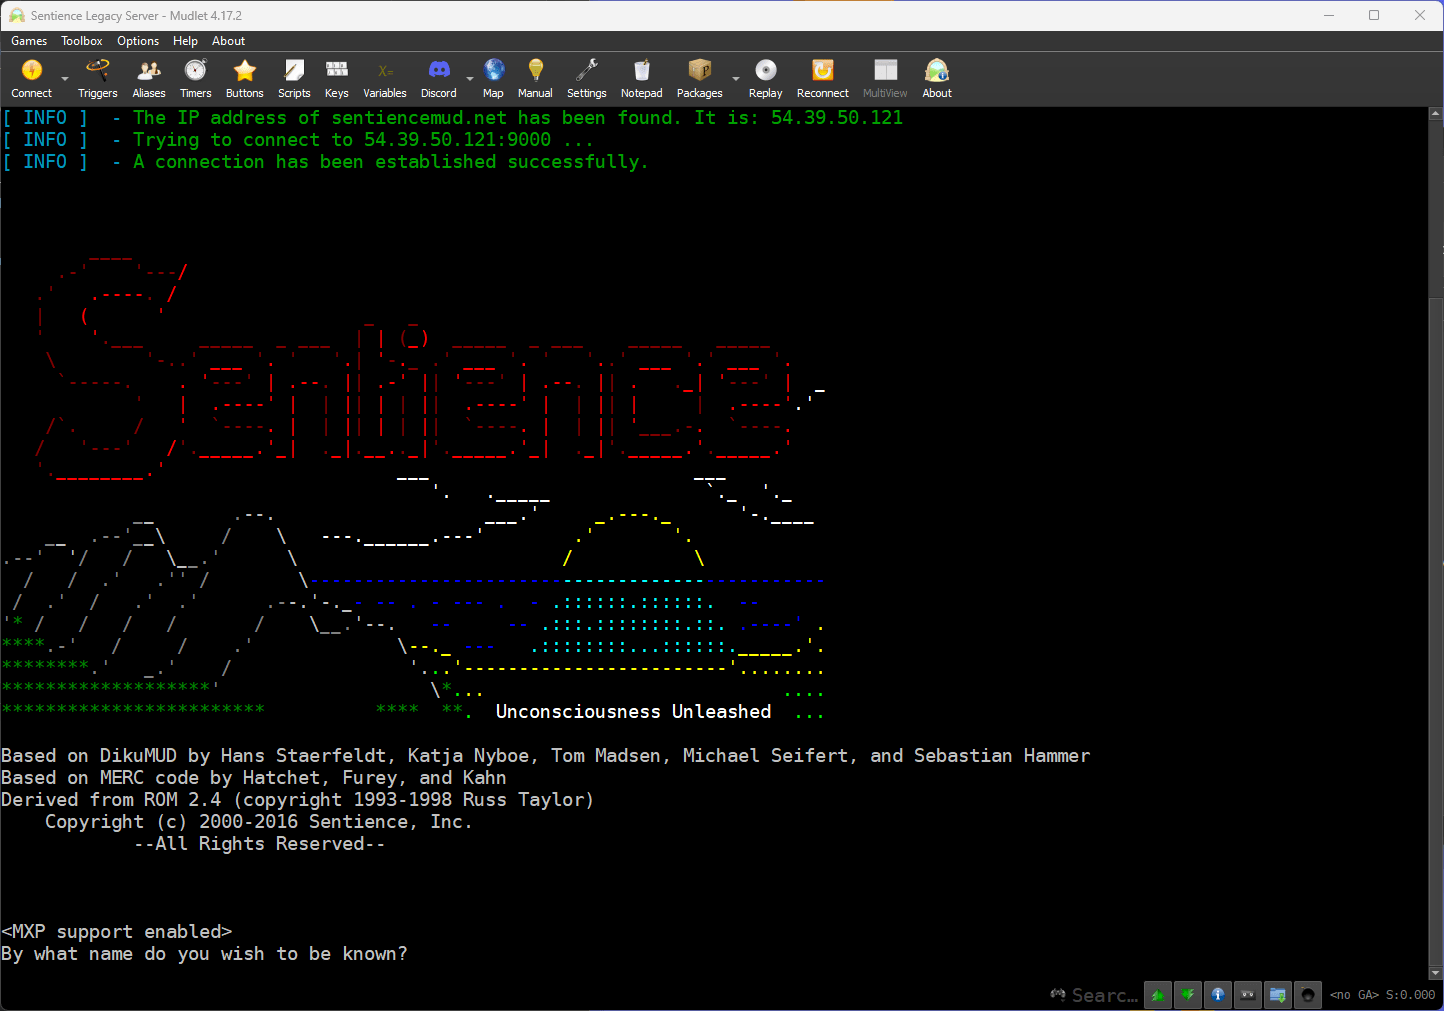The height and width of the screenshot is (1011, 1444).
Task: Open the Toolbox menu
Action: (82, 41)
